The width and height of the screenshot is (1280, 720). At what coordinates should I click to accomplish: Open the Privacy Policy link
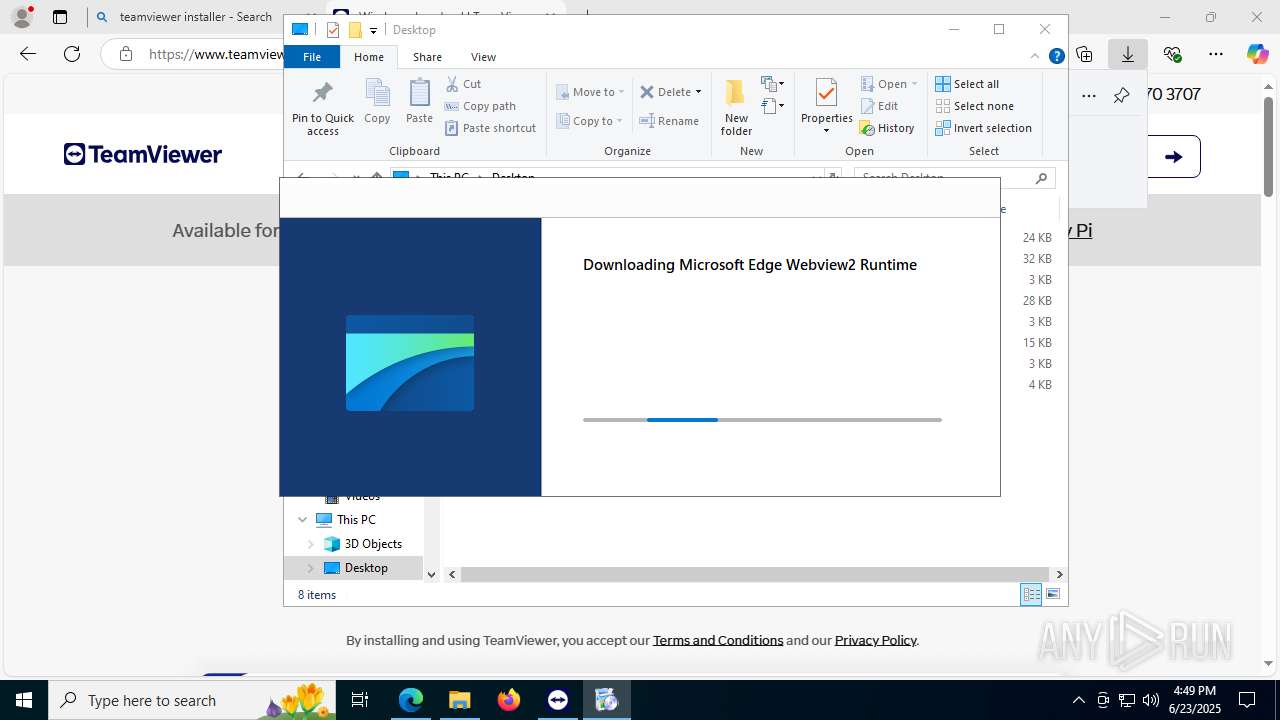876,640
